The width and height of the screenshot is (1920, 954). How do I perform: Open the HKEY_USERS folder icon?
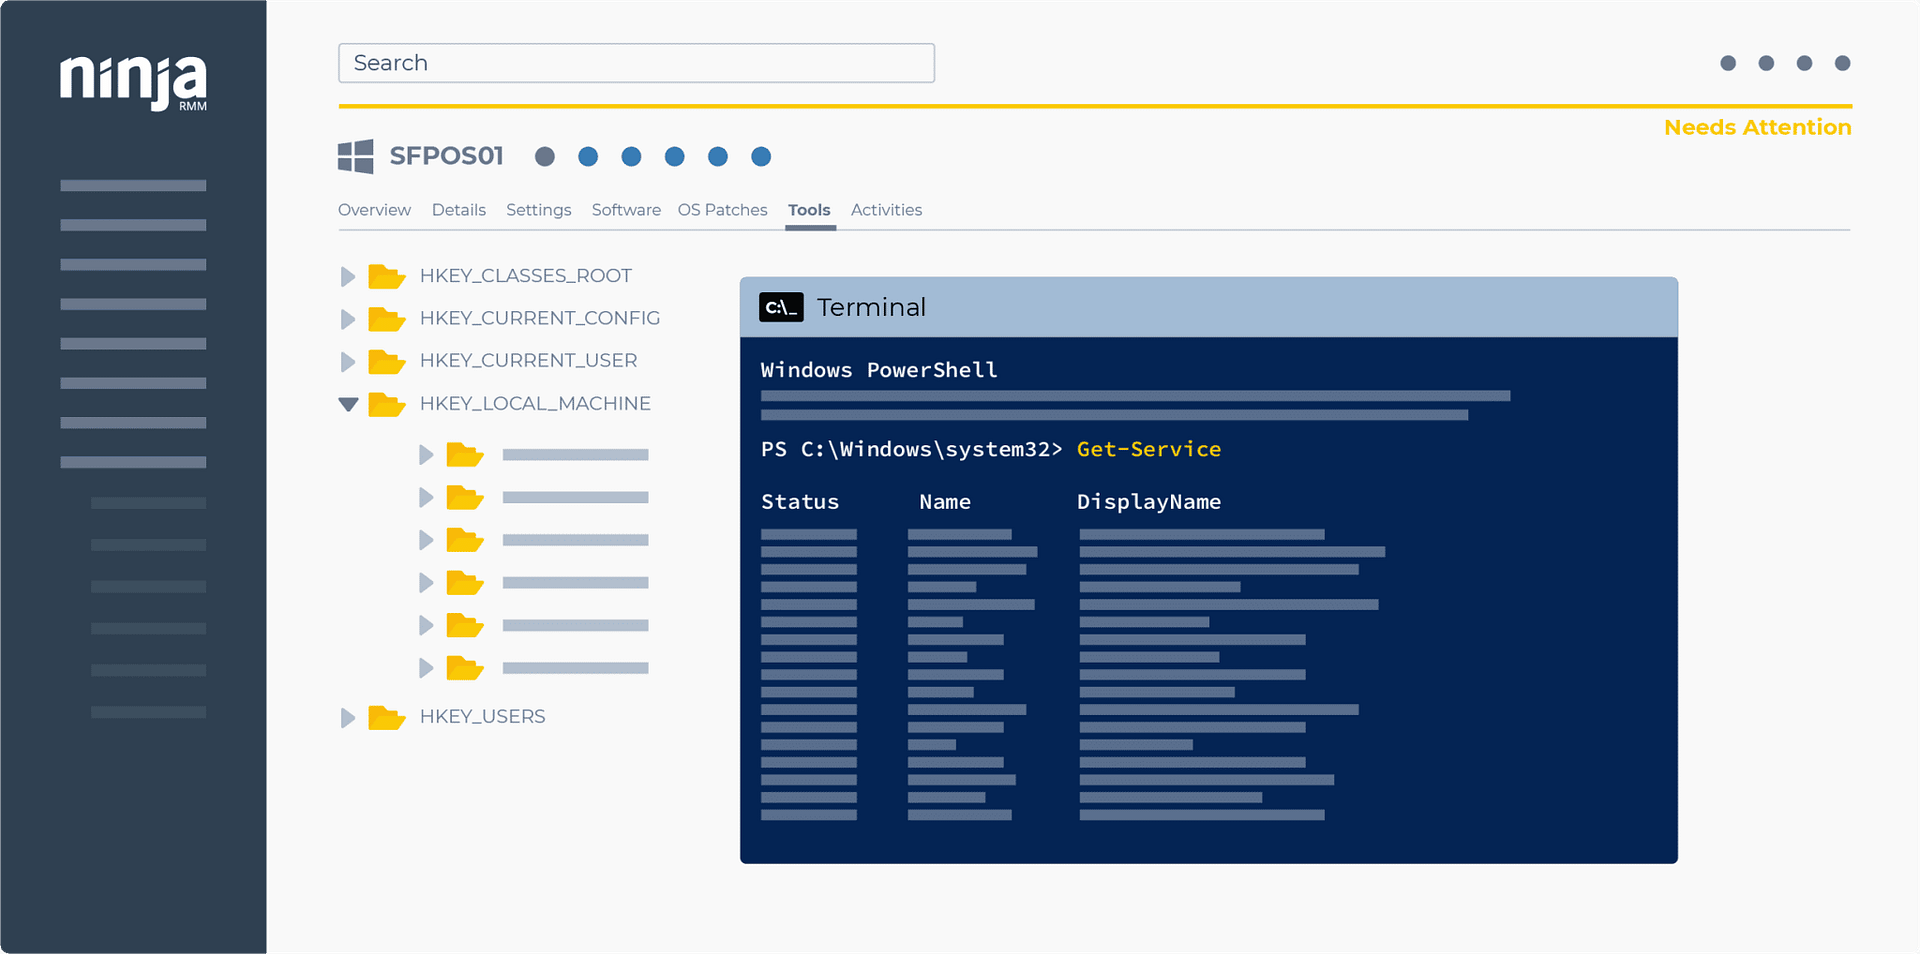(x=388, y=717)
